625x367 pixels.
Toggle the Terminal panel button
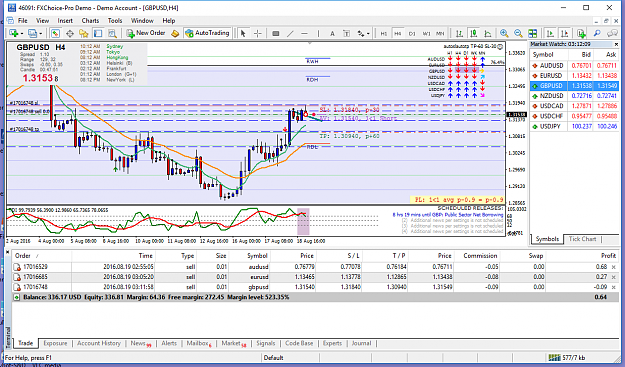[x=98, y=33]
